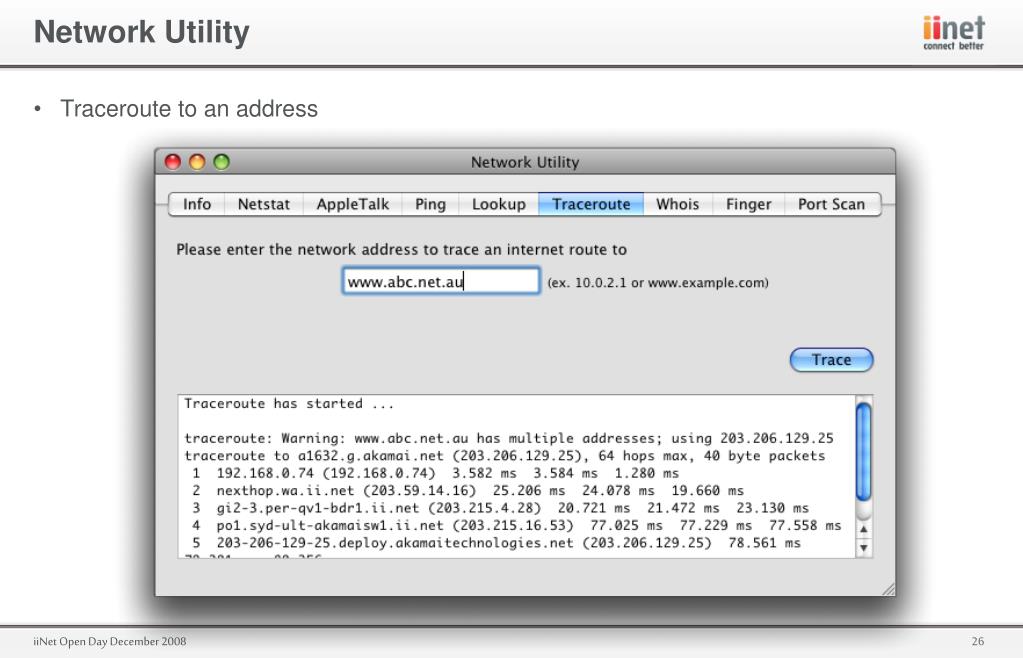Minimize window with yellow button
Screen dimensions: 1023x658
click(x=197, y=162)
